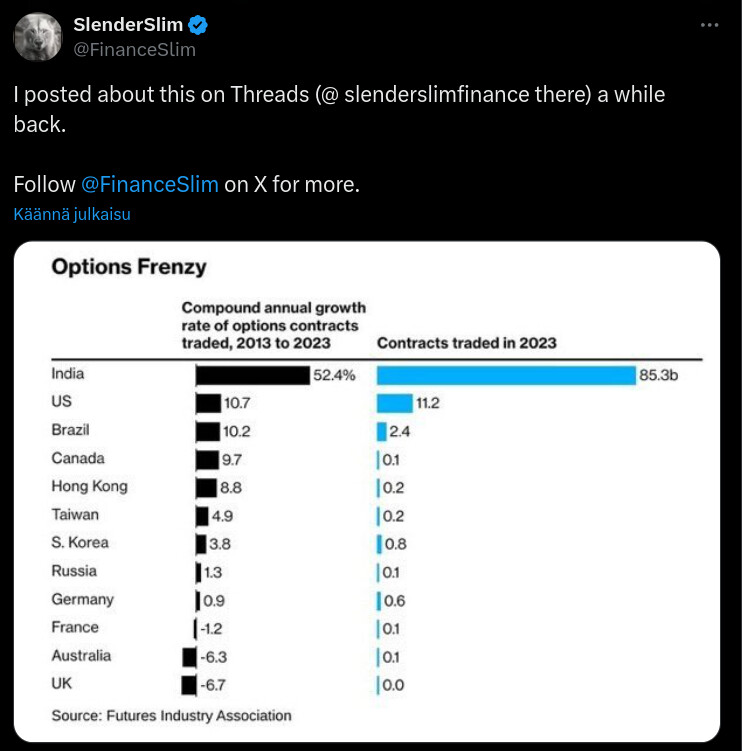Click the blue verified badge
The image size is (742, 751).
pyautogui.click(x=199, y=25)
